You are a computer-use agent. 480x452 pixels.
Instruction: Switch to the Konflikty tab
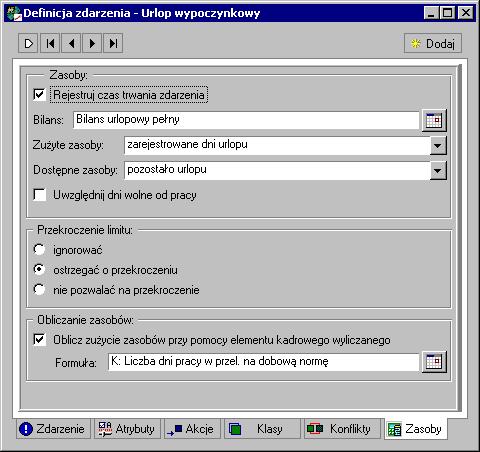tap(342, 429)
